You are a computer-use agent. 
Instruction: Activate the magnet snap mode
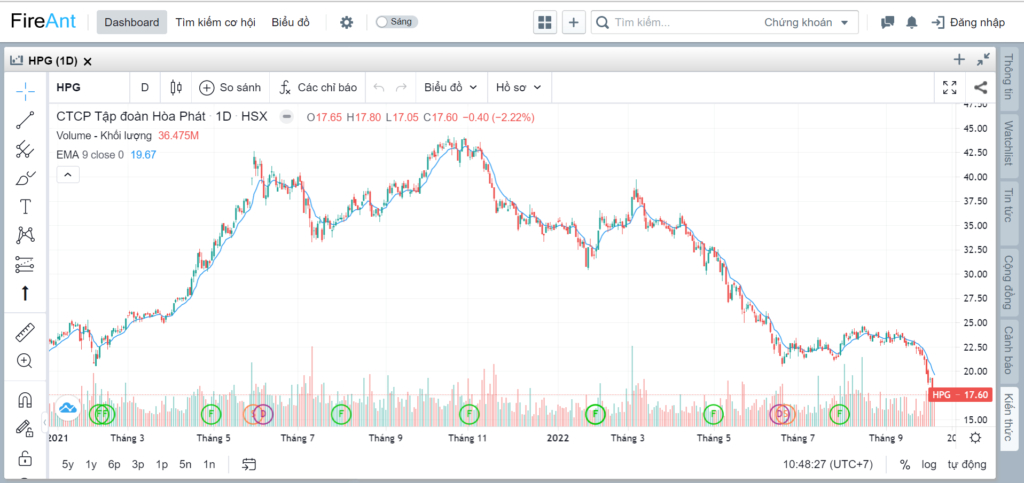(x=25, y=399)
